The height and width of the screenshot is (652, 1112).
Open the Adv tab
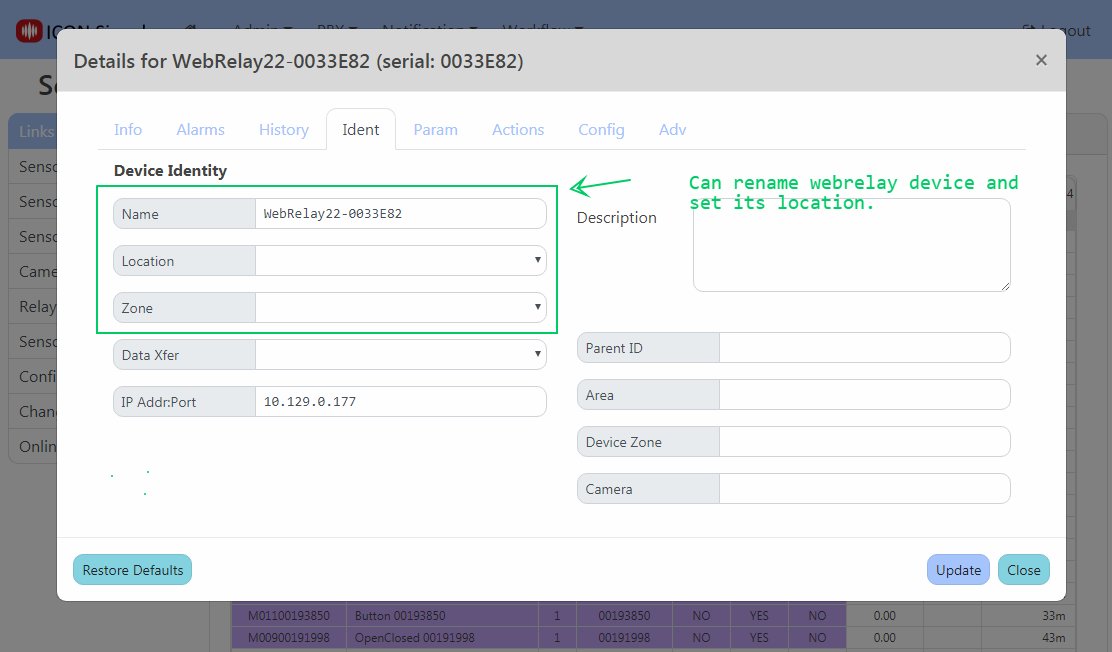click(672, 130)
